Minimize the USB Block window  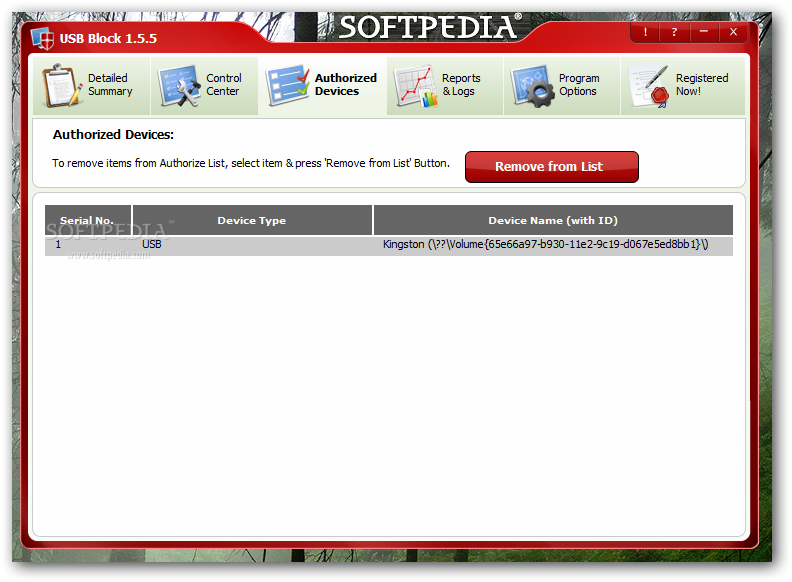click(x=704, y=32)
